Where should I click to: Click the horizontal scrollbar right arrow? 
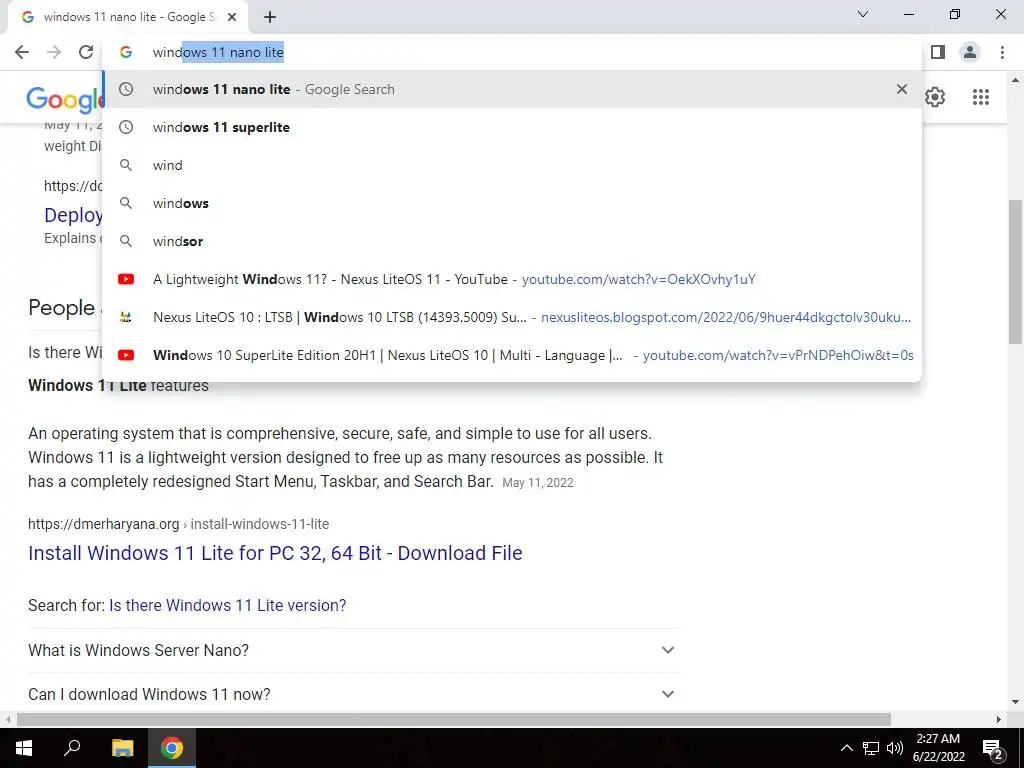tap(999, 719)
